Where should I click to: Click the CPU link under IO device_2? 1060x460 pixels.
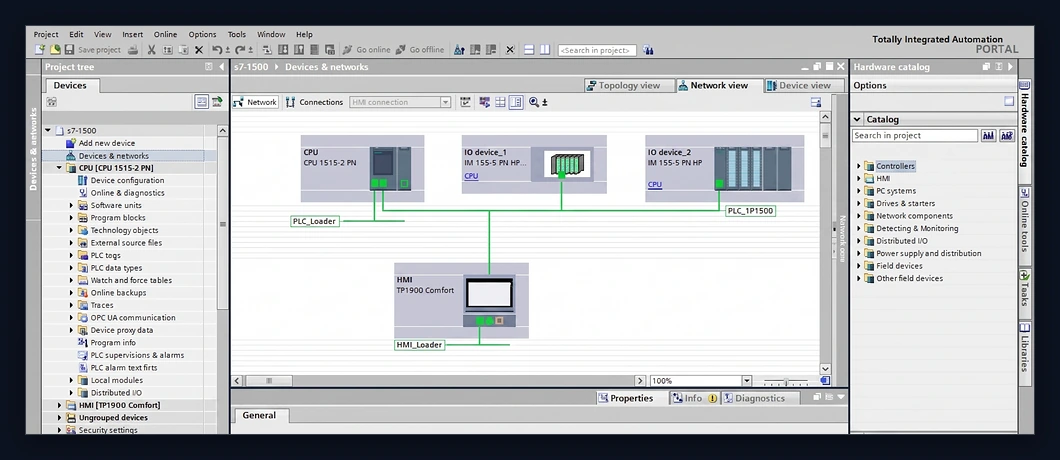[x=654, y=184]
